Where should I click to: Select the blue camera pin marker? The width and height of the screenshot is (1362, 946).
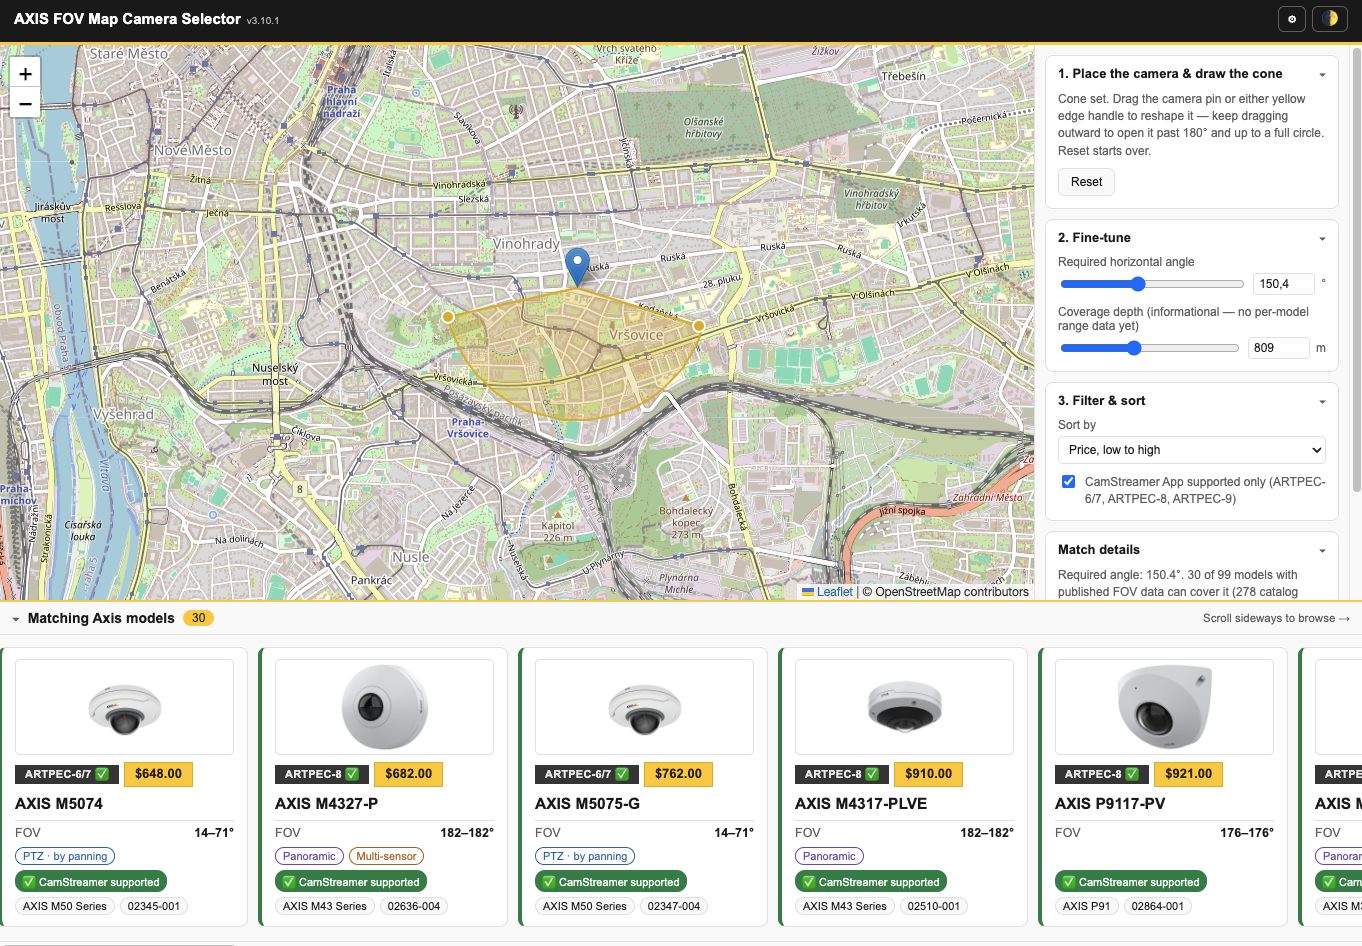(577, 267)
